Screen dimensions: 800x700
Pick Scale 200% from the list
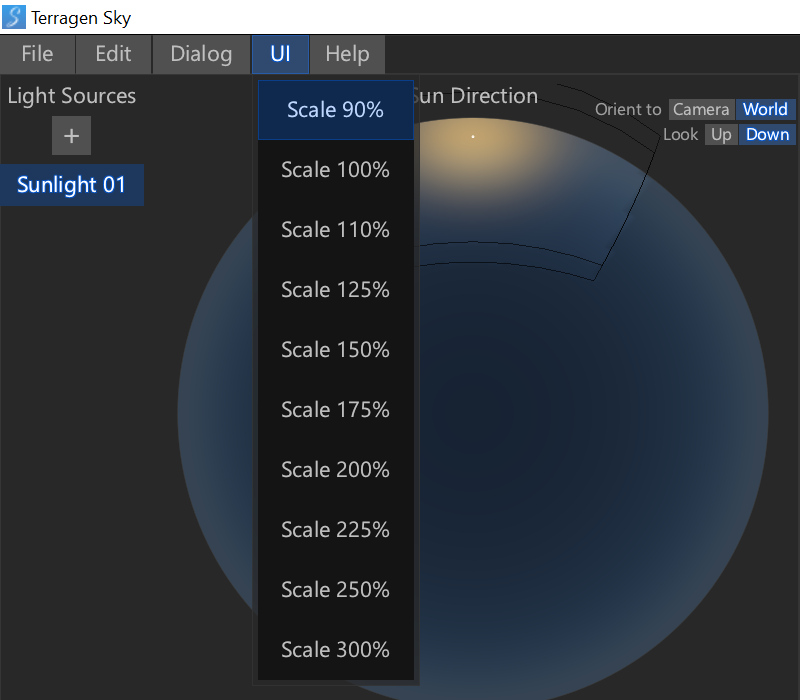[335, 470]
